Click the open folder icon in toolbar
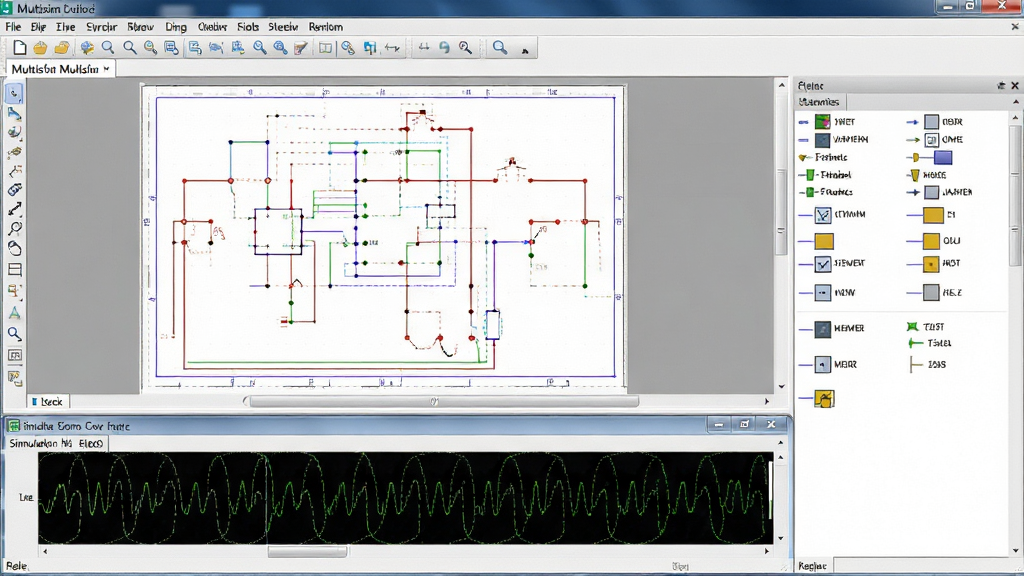Image resolution: width=1024 pixels, height=576 pixels. coord(62,48)
